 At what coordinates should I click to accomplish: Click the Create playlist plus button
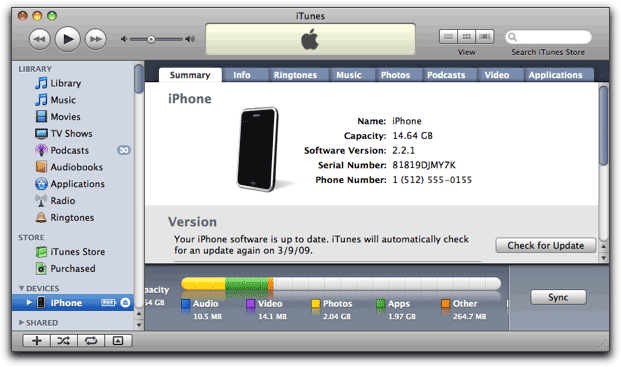coord(36,340)
